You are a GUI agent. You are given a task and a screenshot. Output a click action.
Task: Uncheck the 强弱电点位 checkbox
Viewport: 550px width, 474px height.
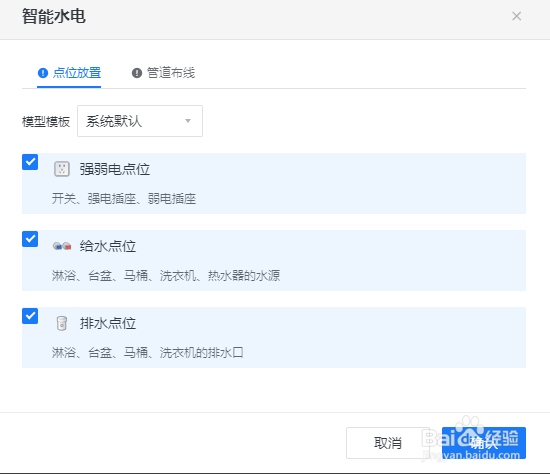tap(30, 162)
